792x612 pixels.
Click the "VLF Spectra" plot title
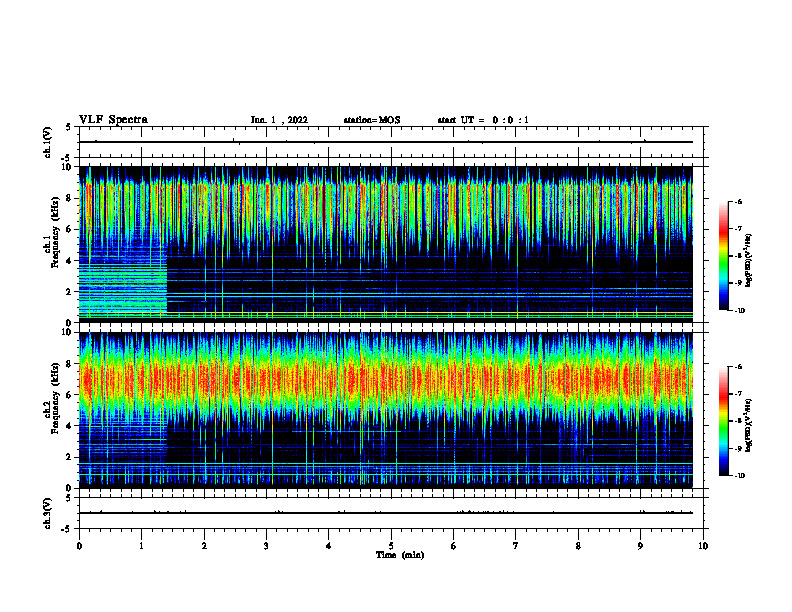coord(113,120)
